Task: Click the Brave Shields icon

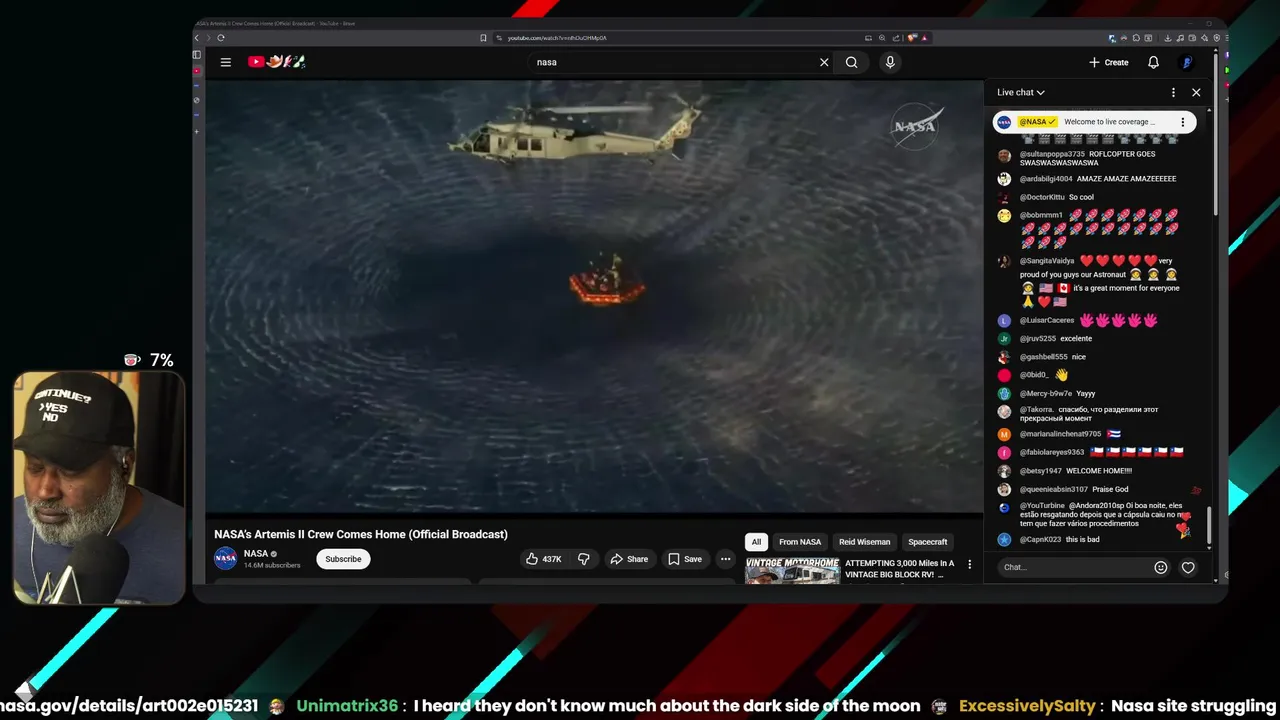Action: coord(912,38)
